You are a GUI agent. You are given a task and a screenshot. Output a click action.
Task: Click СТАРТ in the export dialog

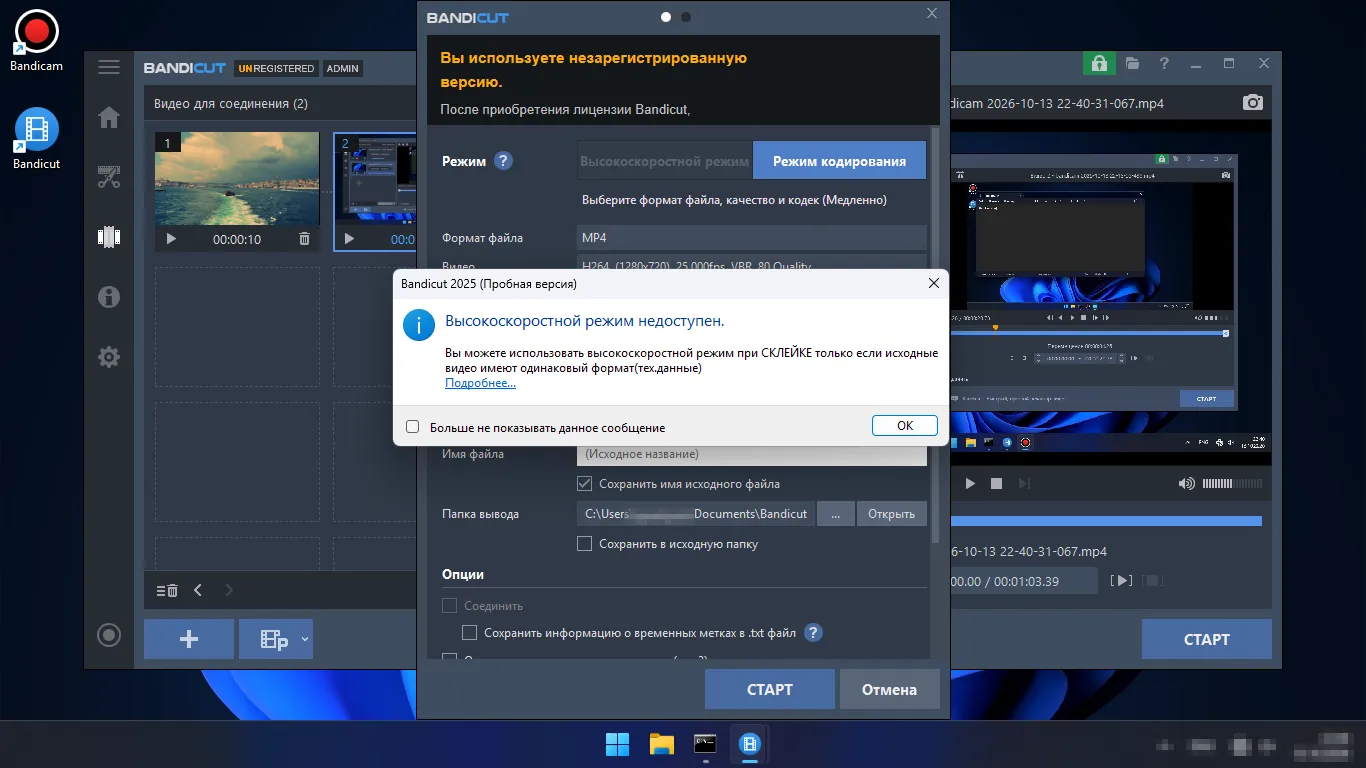770,689
